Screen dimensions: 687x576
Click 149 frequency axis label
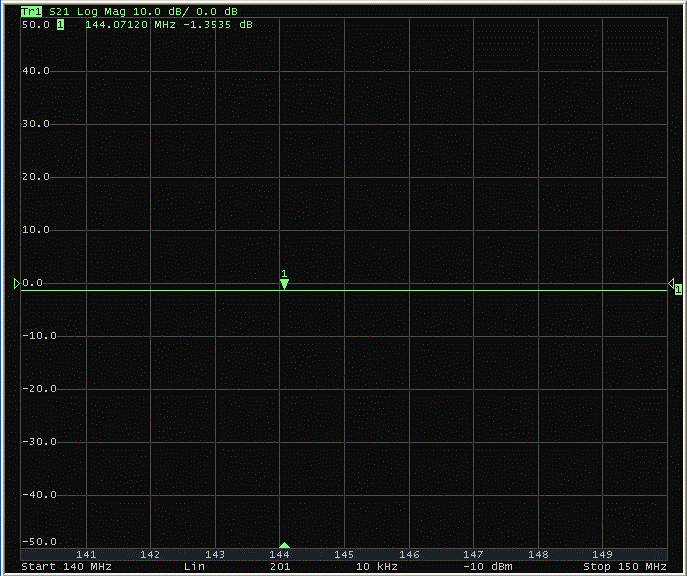pos(602,555)
